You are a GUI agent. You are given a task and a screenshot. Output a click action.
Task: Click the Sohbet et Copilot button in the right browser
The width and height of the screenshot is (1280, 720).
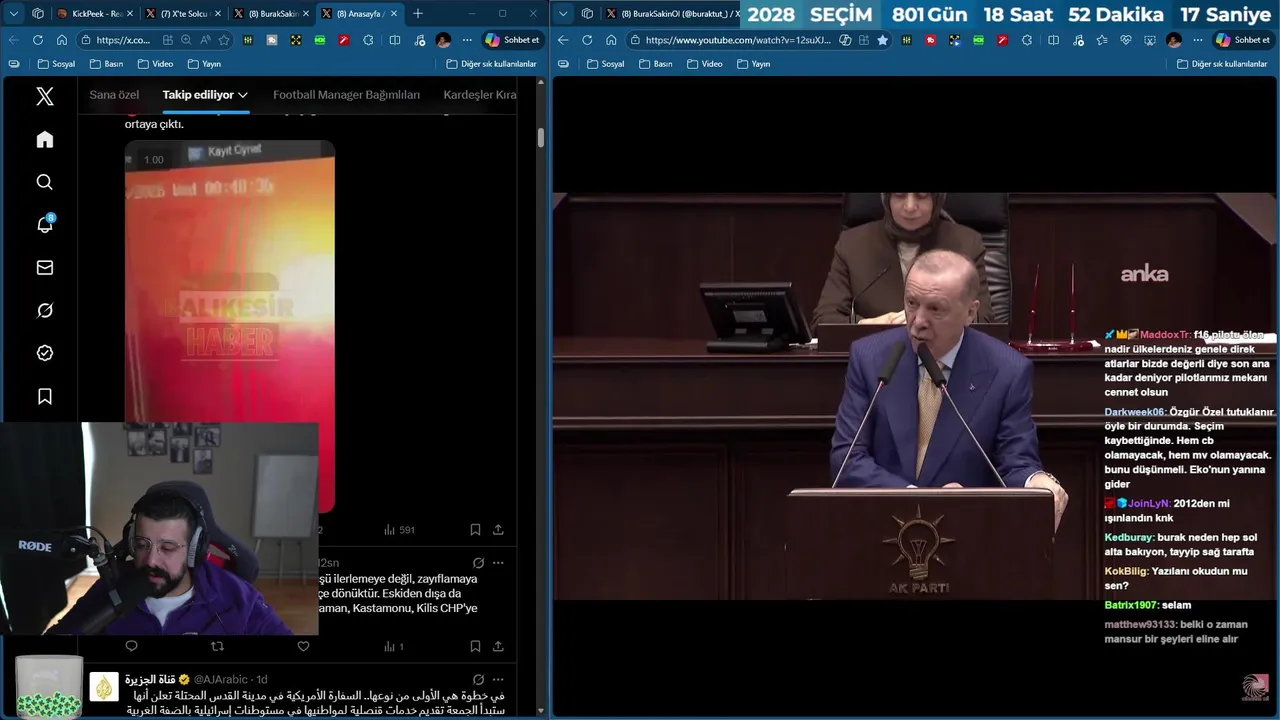[x=1242, y=40]
